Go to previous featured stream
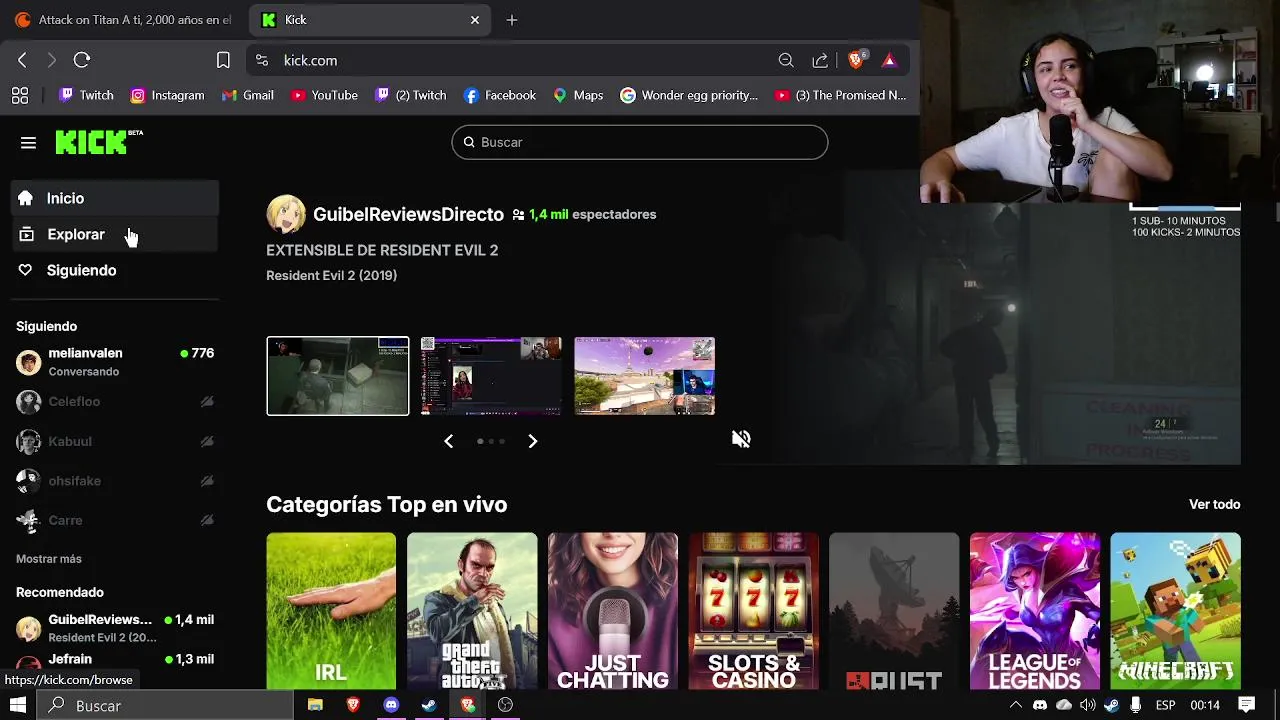The width and height of the screenshot is (1280, 720). [448, 441]
